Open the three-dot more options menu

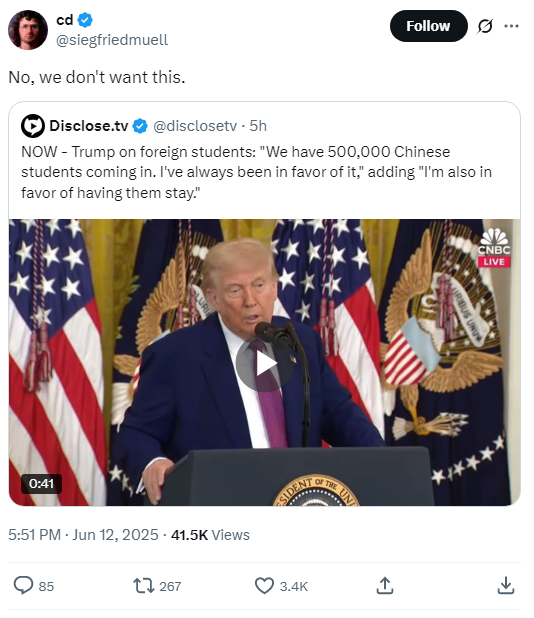click(511, 26)
